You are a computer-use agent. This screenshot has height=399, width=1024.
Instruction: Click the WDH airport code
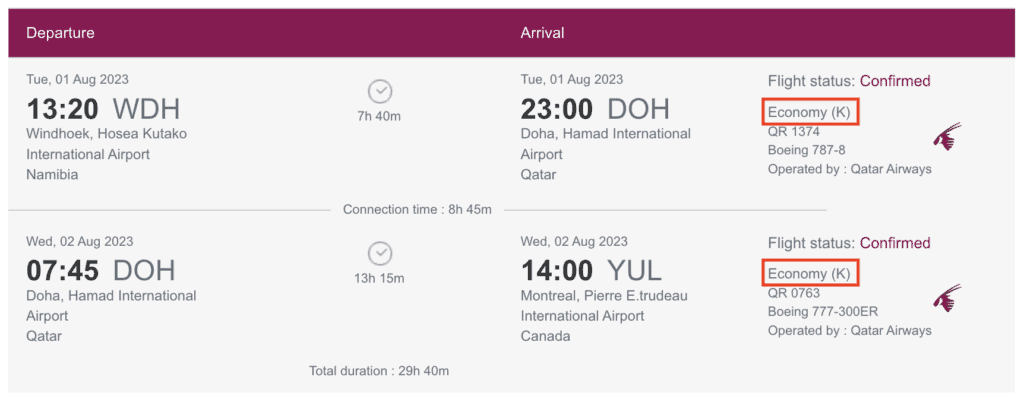[146, 109]
